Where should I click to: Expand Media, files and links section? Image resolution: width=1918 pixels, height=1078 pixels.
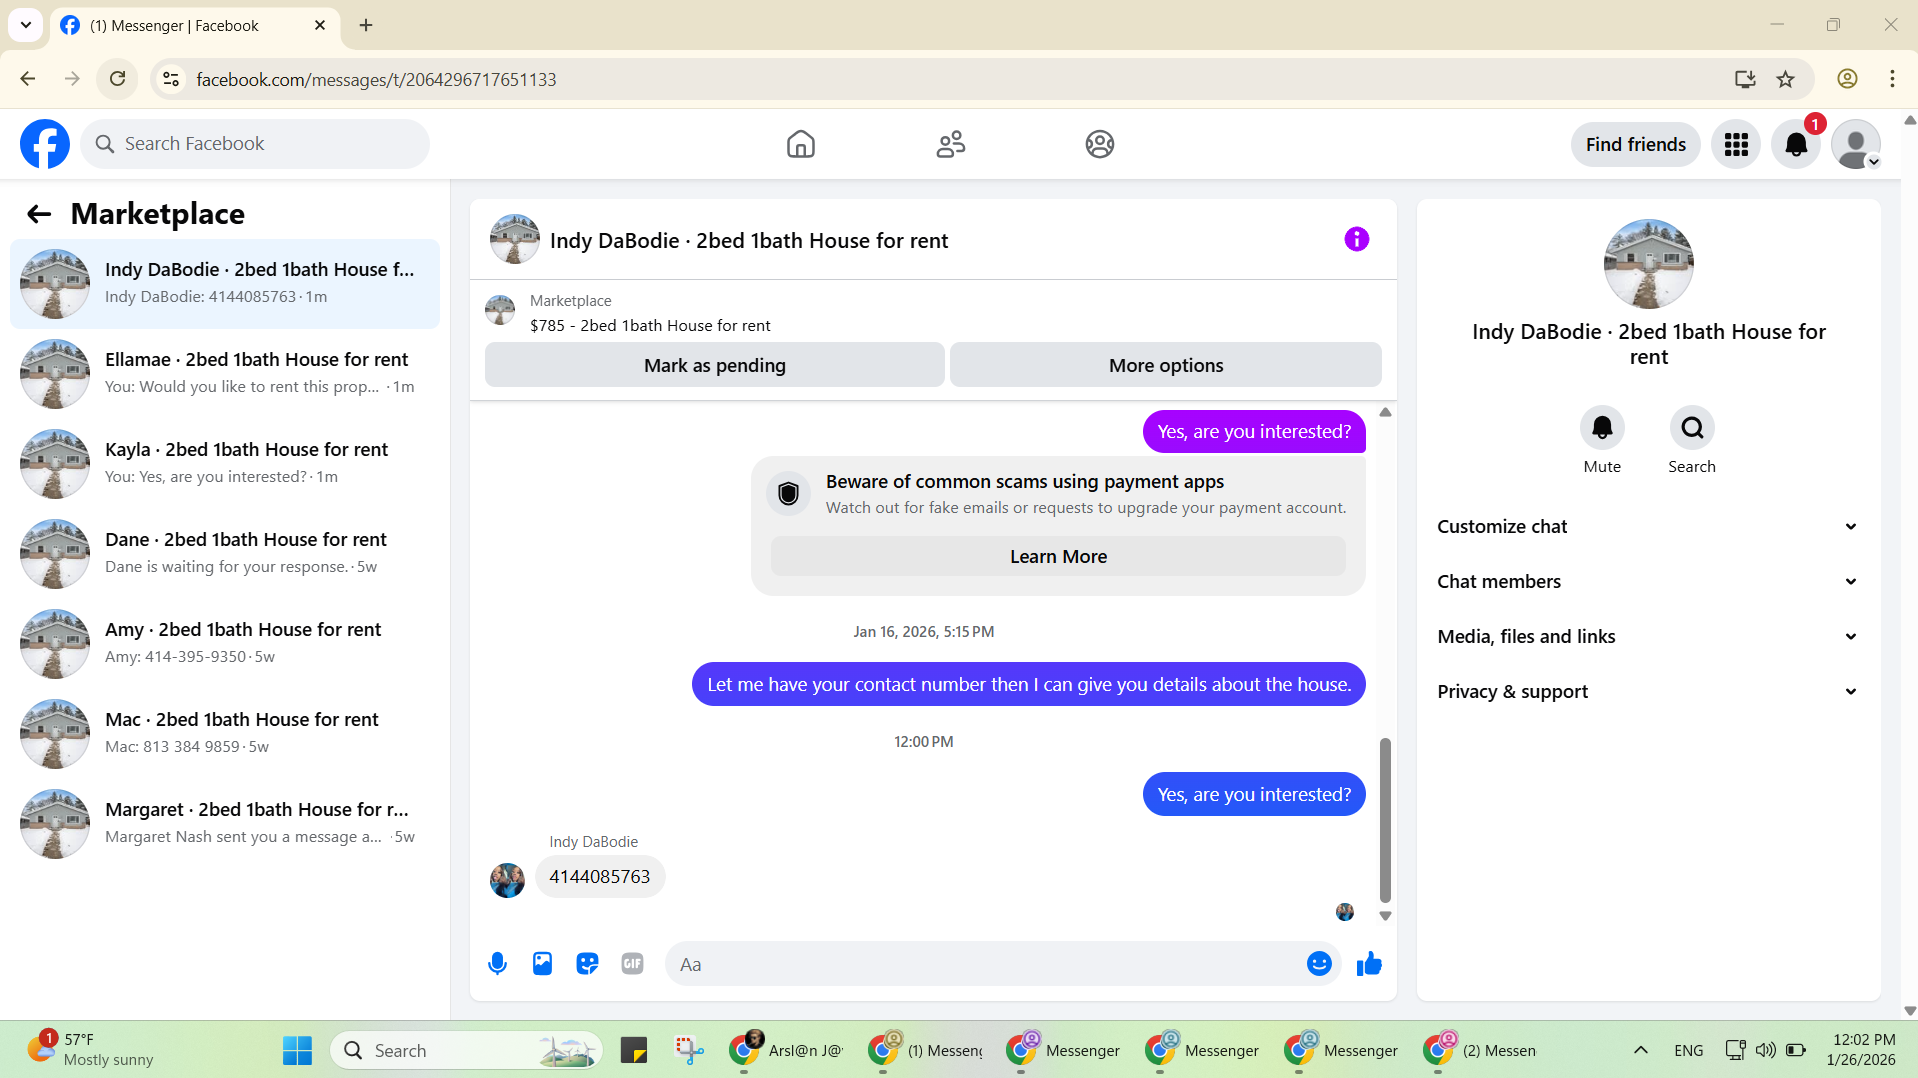[x=1648, y=637]
